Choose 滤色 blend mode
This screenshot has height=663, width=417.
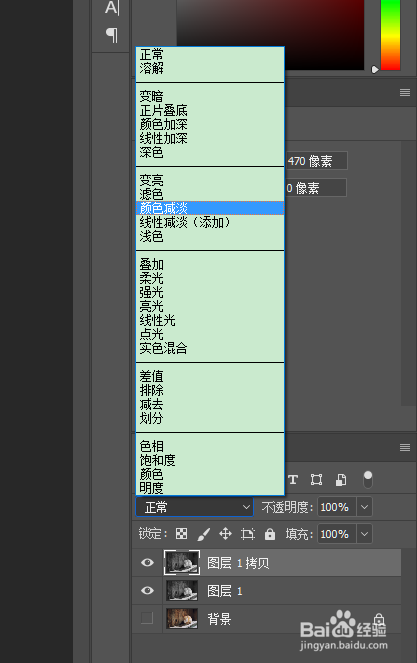point(210,194)
